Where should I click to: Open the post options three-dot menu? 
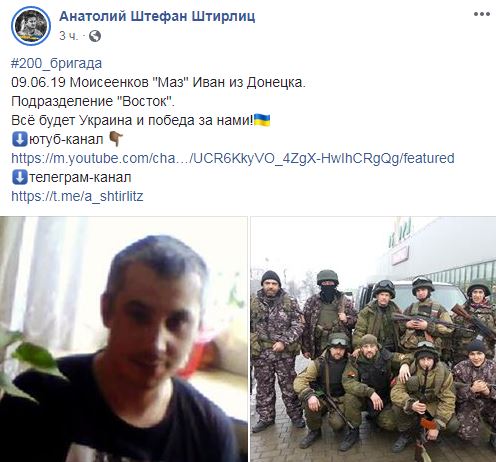[x=482, y=14]
